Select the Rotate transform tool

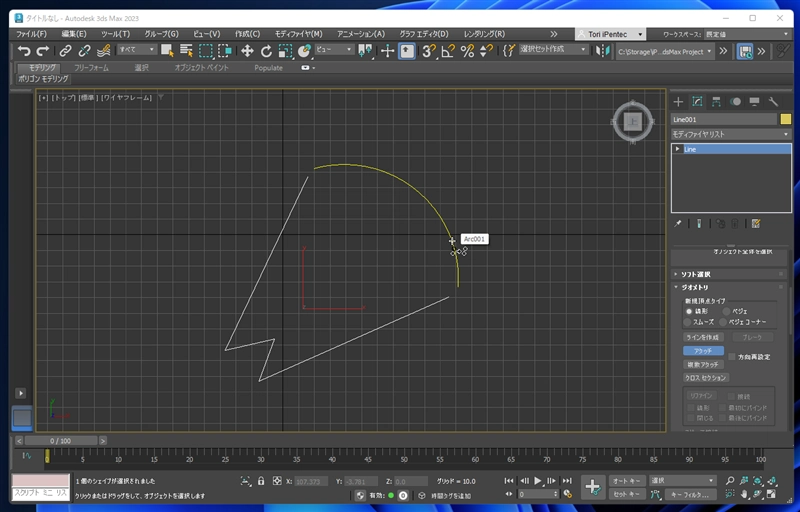tap(266, 50)
